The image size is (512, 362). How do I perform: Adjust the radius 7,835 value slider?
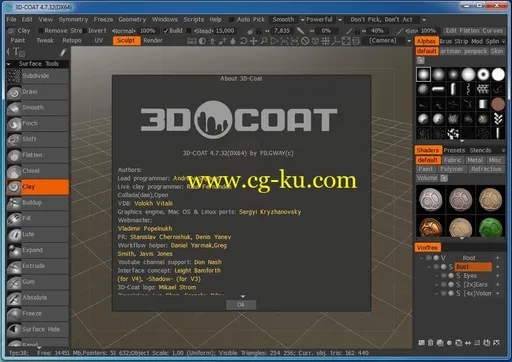(282, 31)
